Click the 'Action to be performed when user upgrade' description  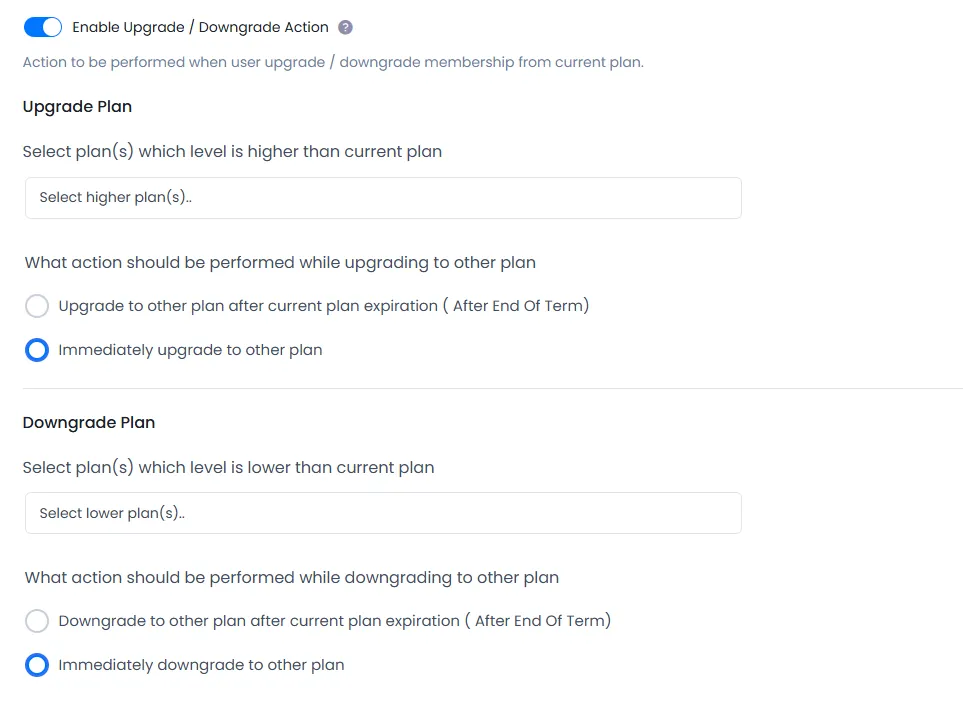tap(333, 62)
